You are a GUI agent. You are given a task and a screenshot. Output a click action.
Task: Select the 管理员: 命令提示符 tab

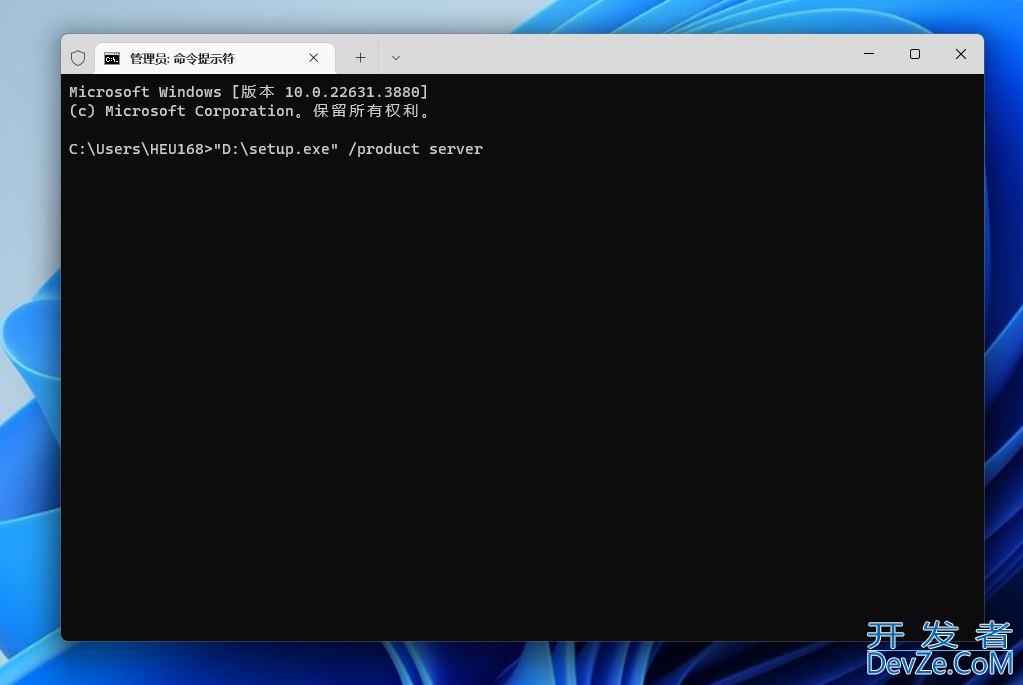point(215,58)
